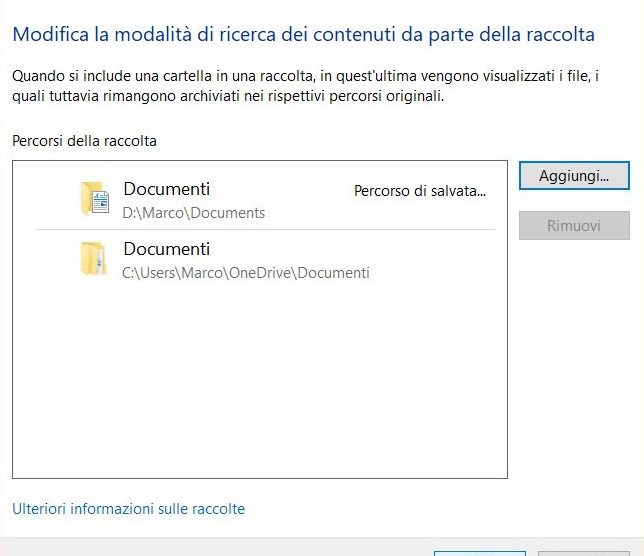Screen dimensions: 644x556
Task: Select the D:\Marco\Documents path text
Action: pyautogui.click(x=194, y=213)
